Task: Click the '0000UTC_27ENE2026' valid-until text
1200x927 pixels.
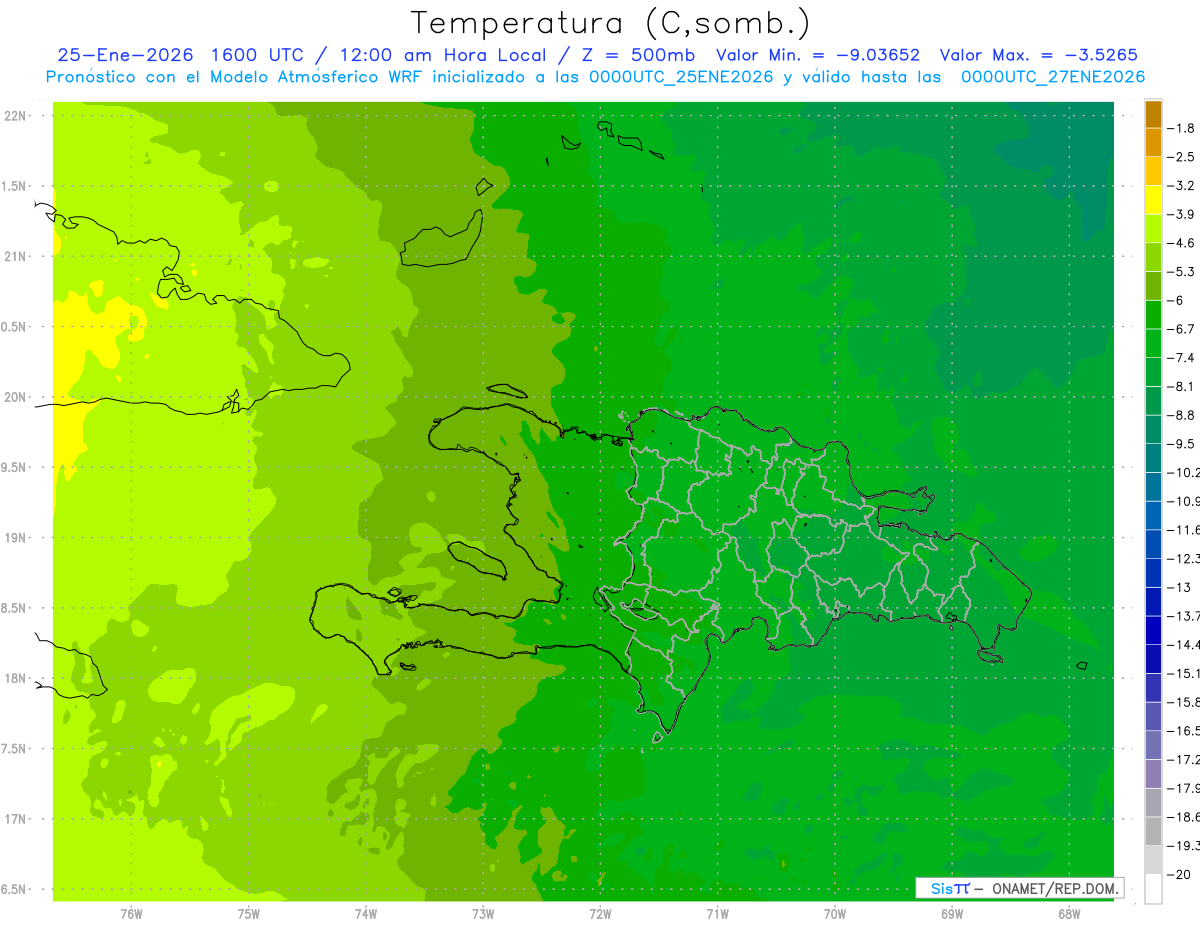Action: tap(1052, 77)
